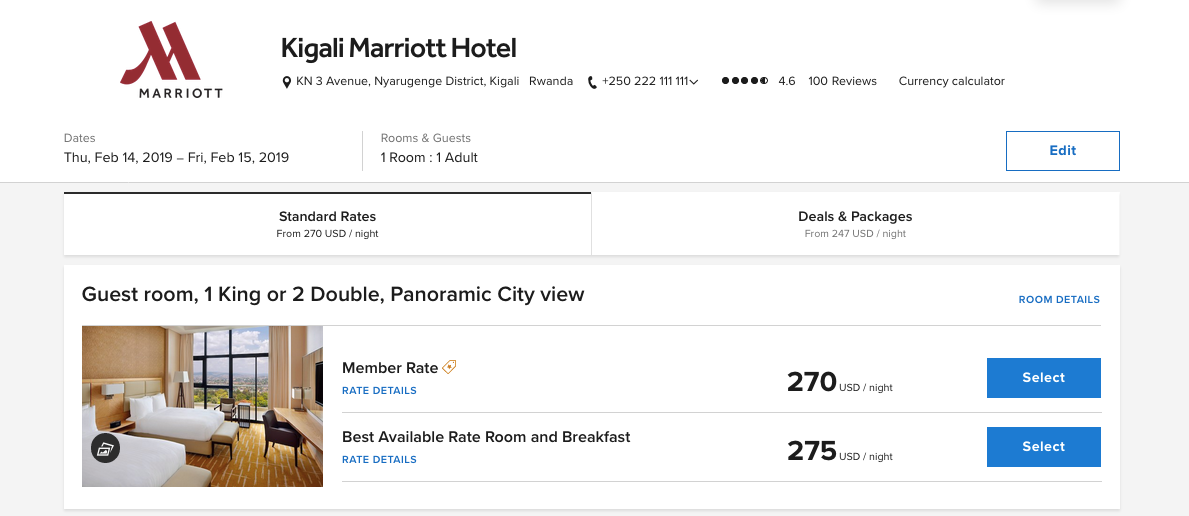
Task: Open the 100 Reviews link
Action: click(x=842, y=82)
